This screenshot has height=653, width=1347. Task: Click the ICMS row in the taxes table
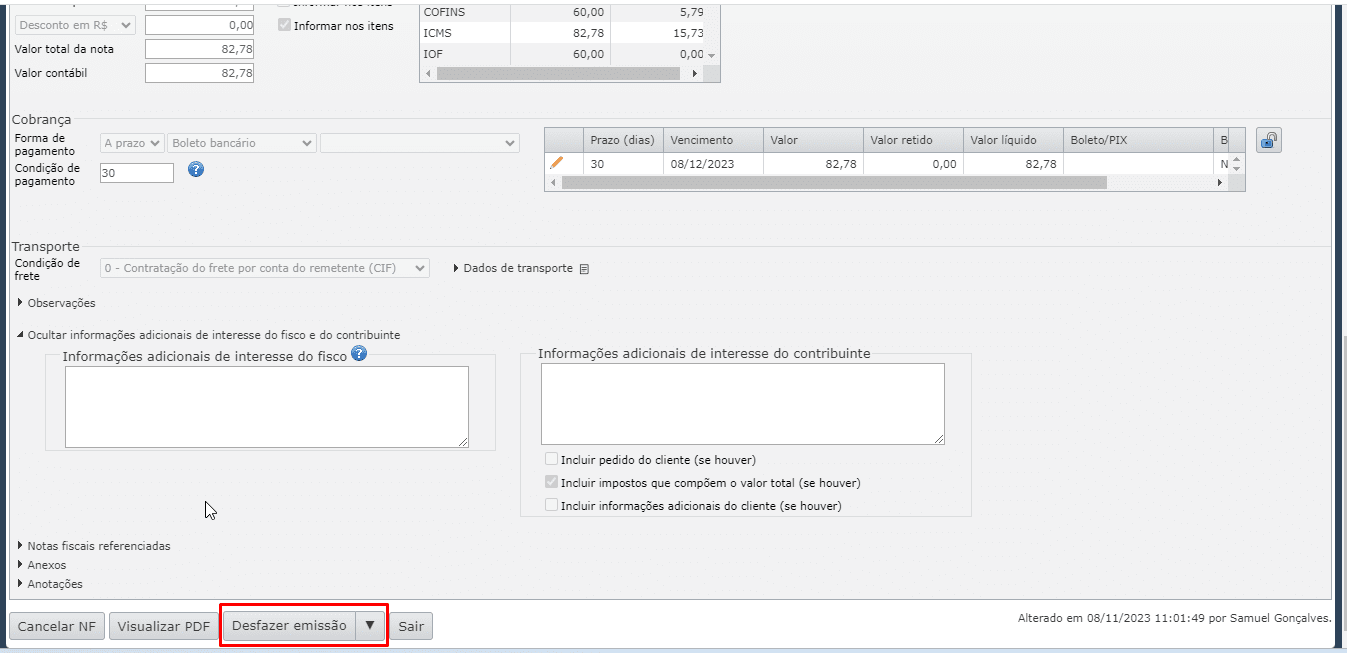563,33
